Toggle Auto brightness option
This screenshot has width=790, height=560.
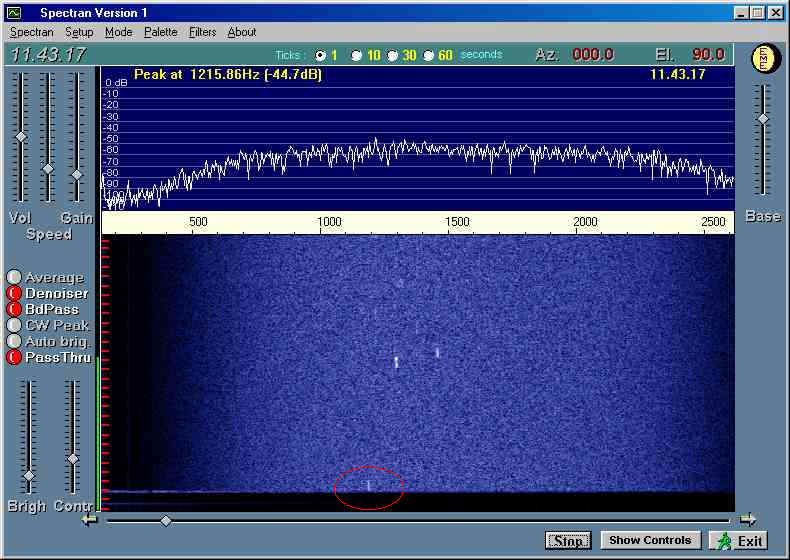pos(14,341)
